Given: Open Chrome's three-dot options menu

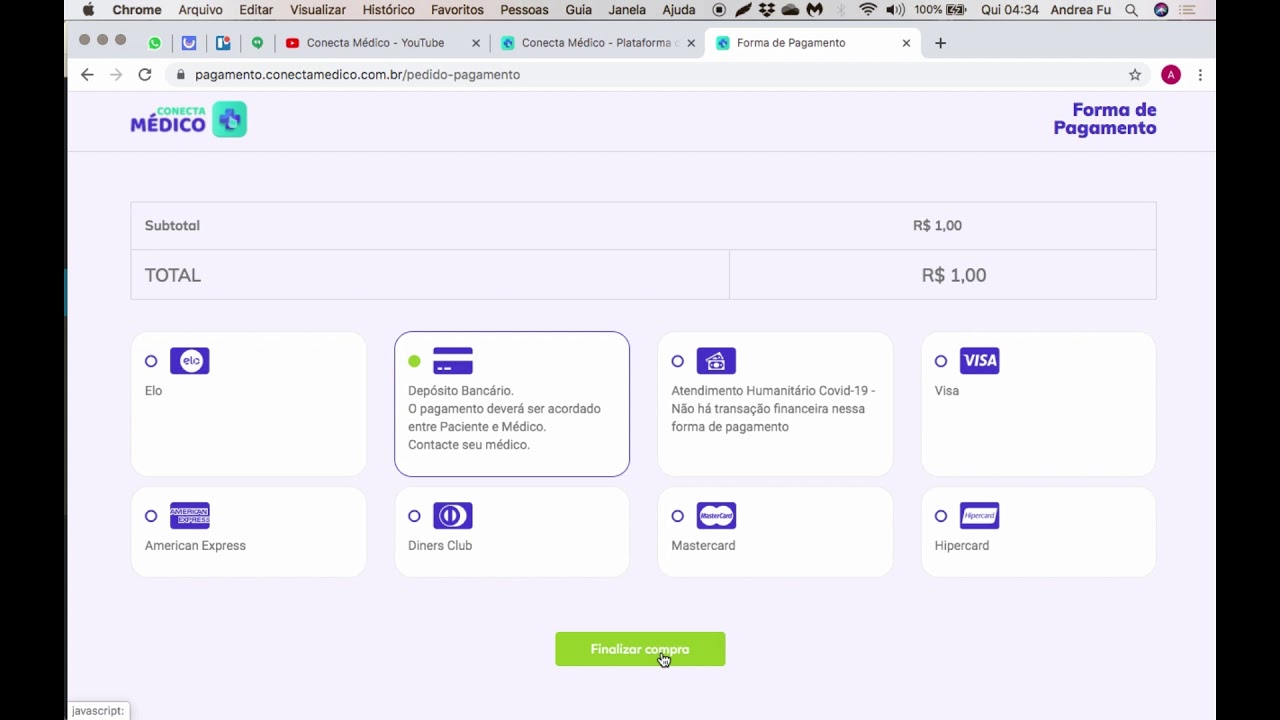Looking at the screenshot, I should pyautogui.click(x=1200, y=75).
